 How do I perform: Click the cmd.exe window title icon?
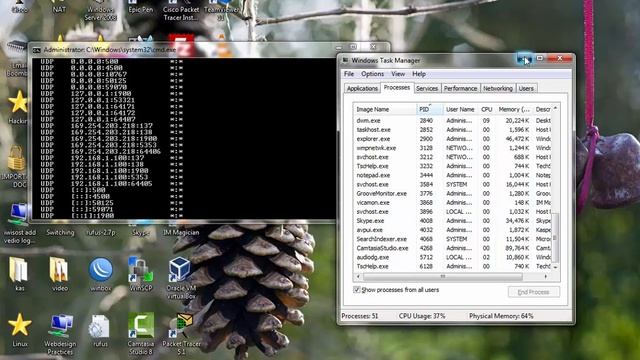[37, 50]
